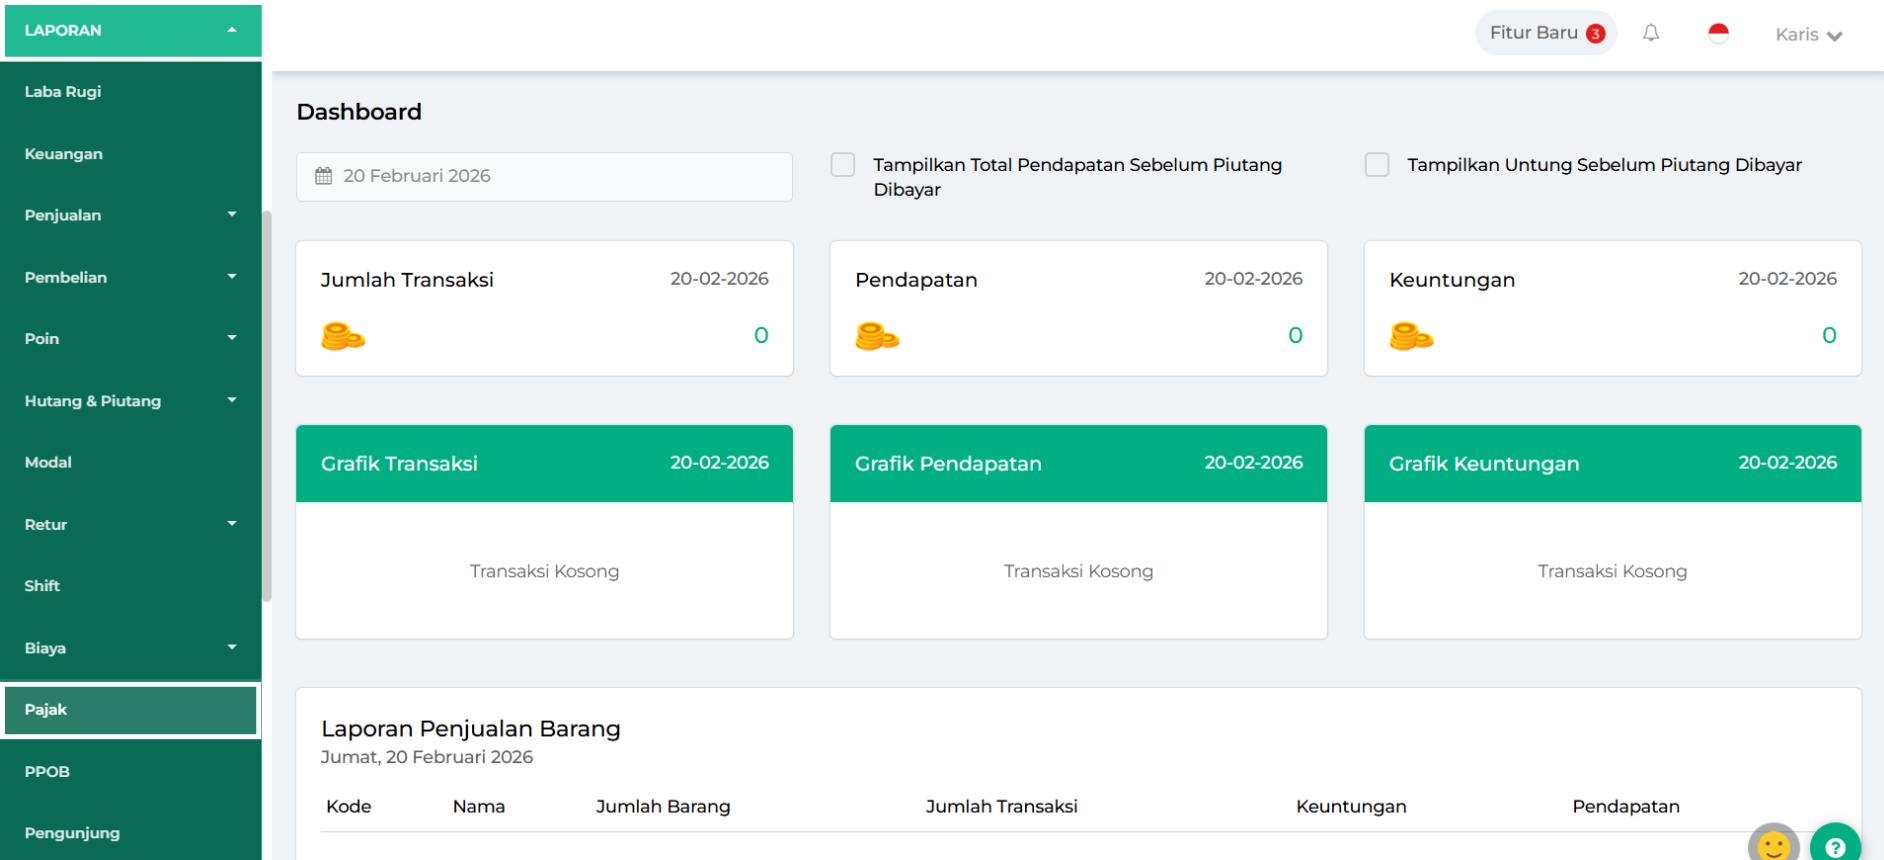Open the Karis user dropdown
1884x860 pixels.
pyautogui.click(x=1808, y=35)
